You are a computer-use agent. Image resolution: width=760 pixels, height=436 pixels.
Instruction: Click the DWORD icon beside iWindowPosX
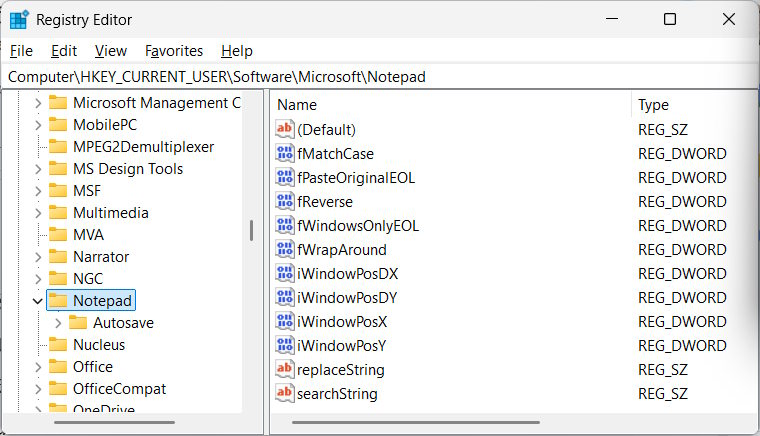click(x=285, y=322)
